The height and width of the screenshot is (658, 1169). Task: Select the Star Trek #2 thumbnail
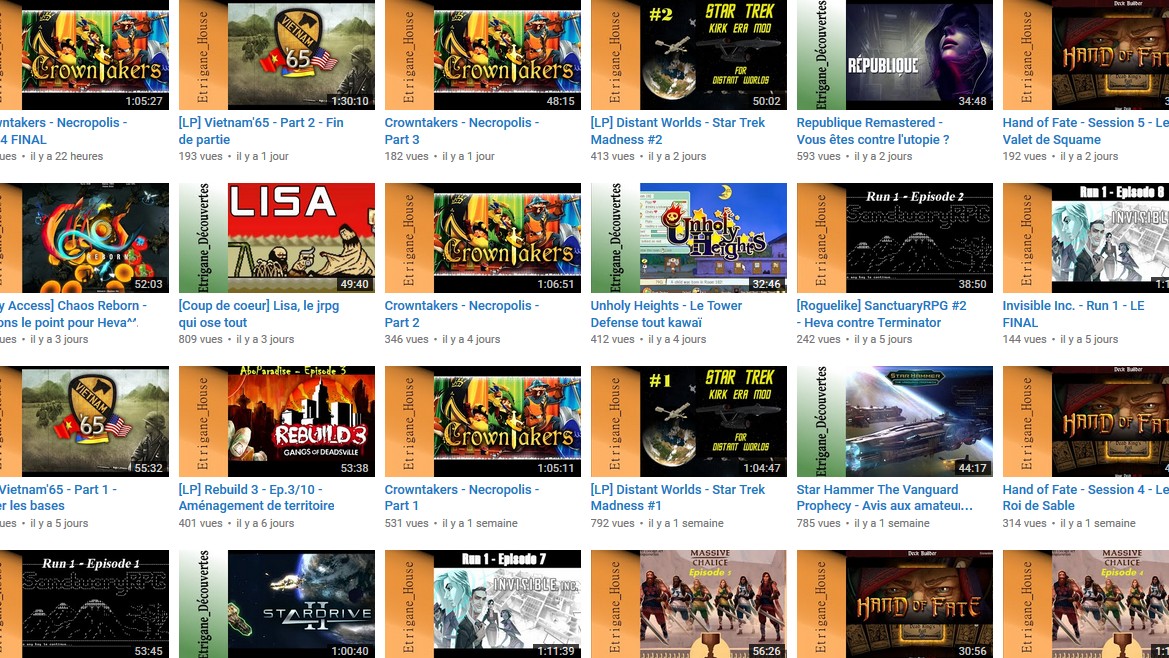(688, 55)
